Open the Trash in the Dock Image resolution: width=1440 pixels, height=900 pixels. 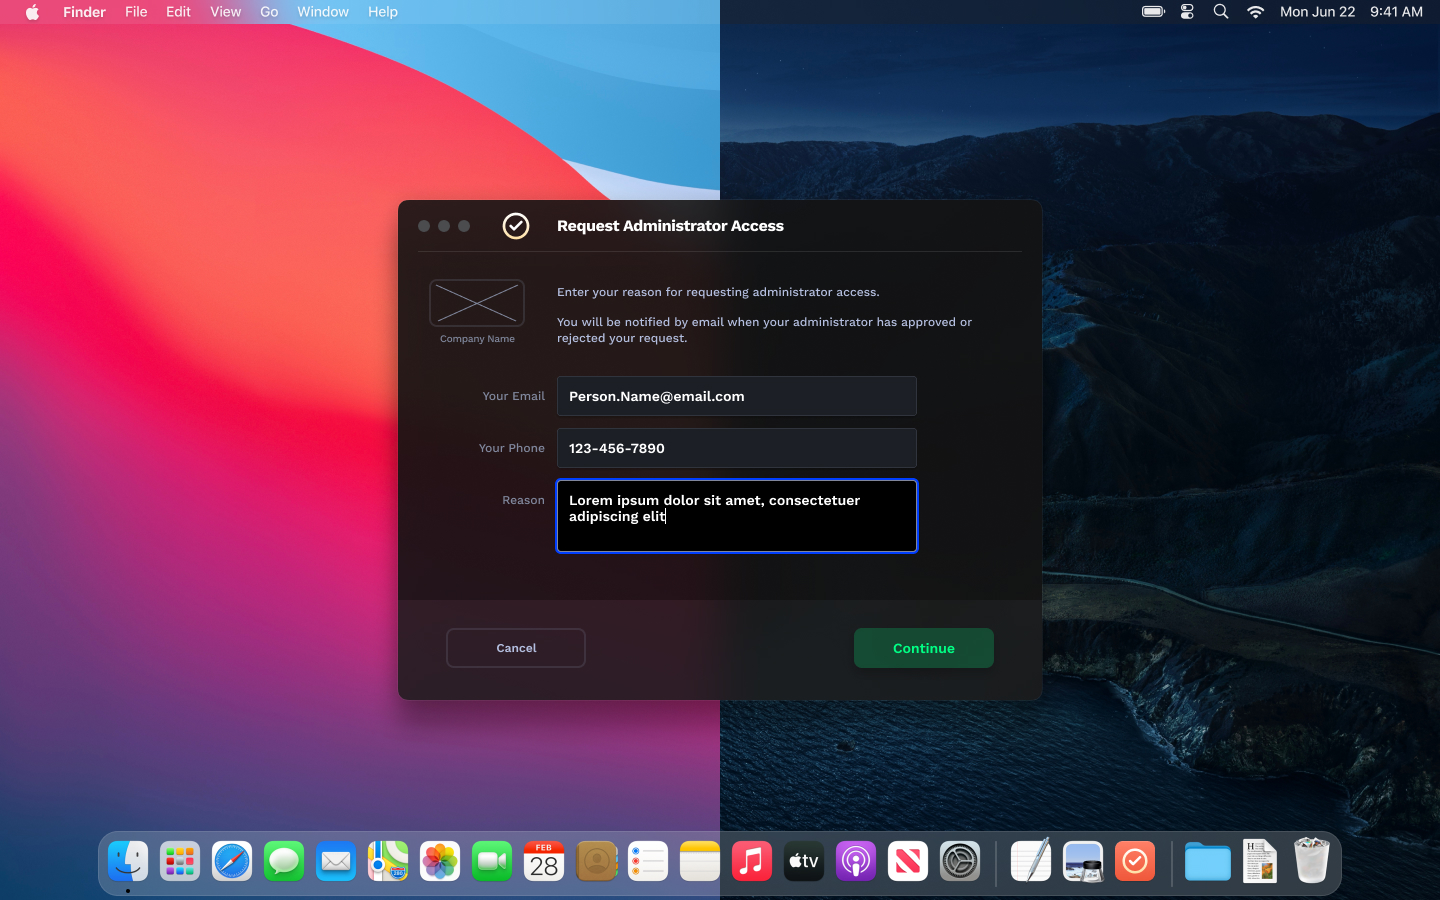(x=1311, y=861)
